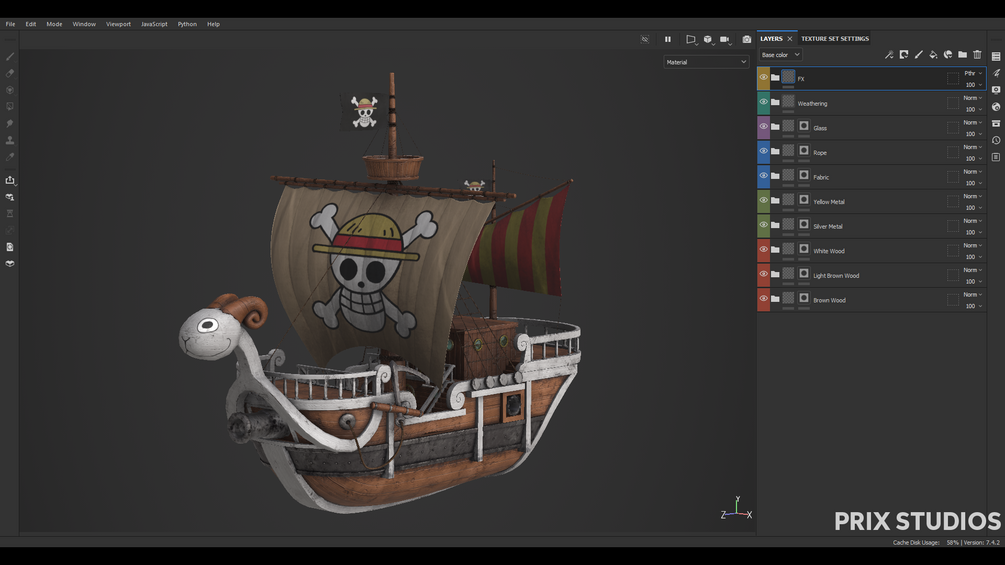Select the Projection tool
1005x565 pixels.
point(10,90)
